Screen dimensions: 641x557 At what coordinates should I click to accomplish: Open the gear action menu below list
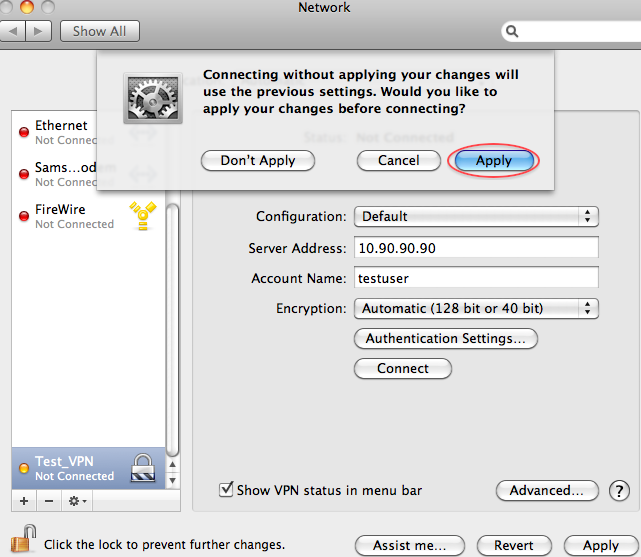pos(77,500)
